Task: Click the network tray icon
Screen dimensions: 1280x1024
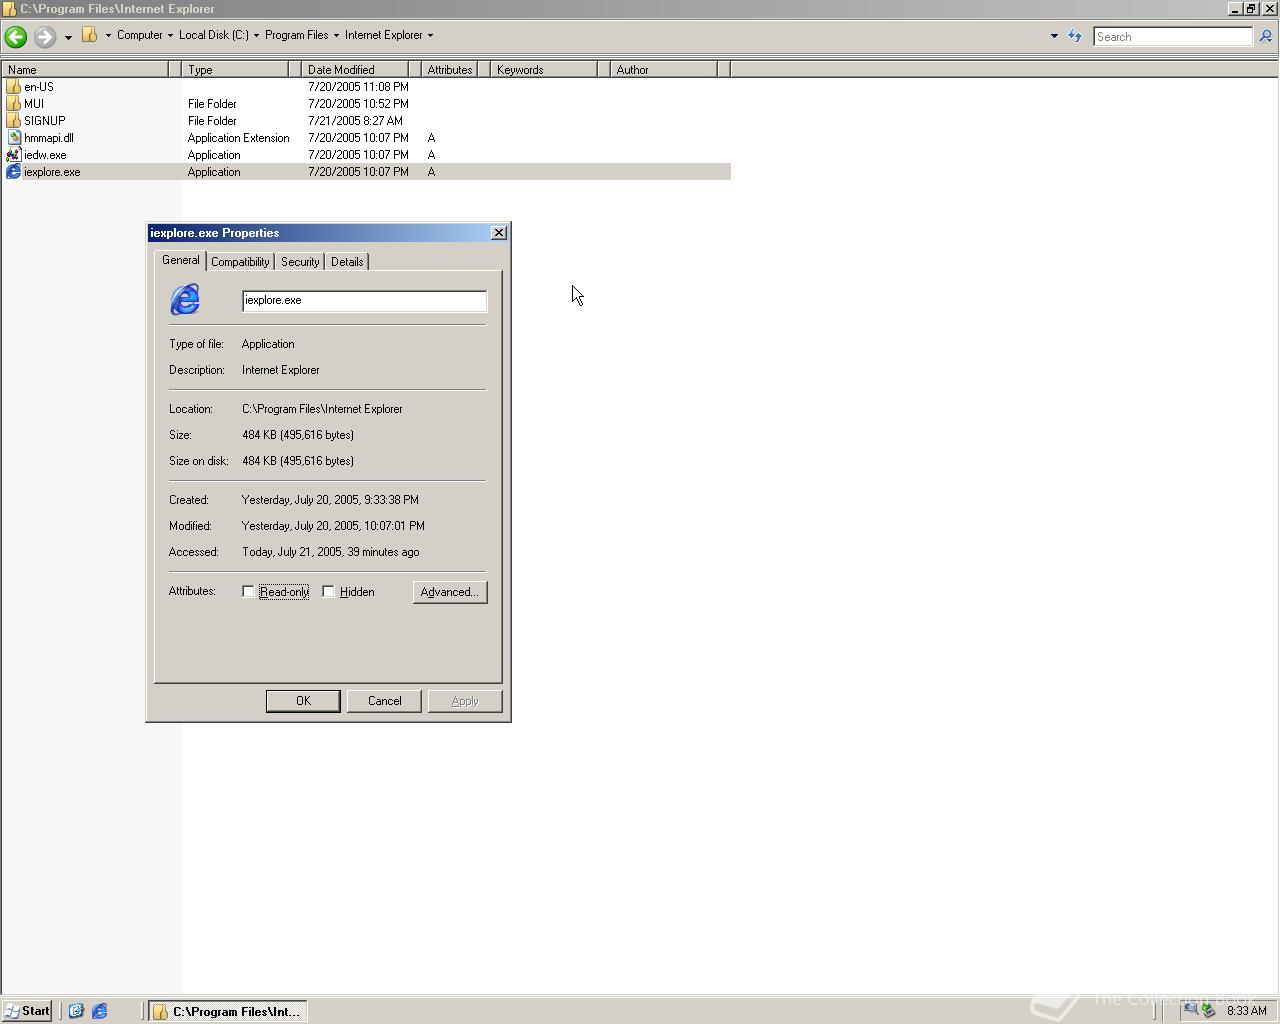Action: point(1190,1010)
